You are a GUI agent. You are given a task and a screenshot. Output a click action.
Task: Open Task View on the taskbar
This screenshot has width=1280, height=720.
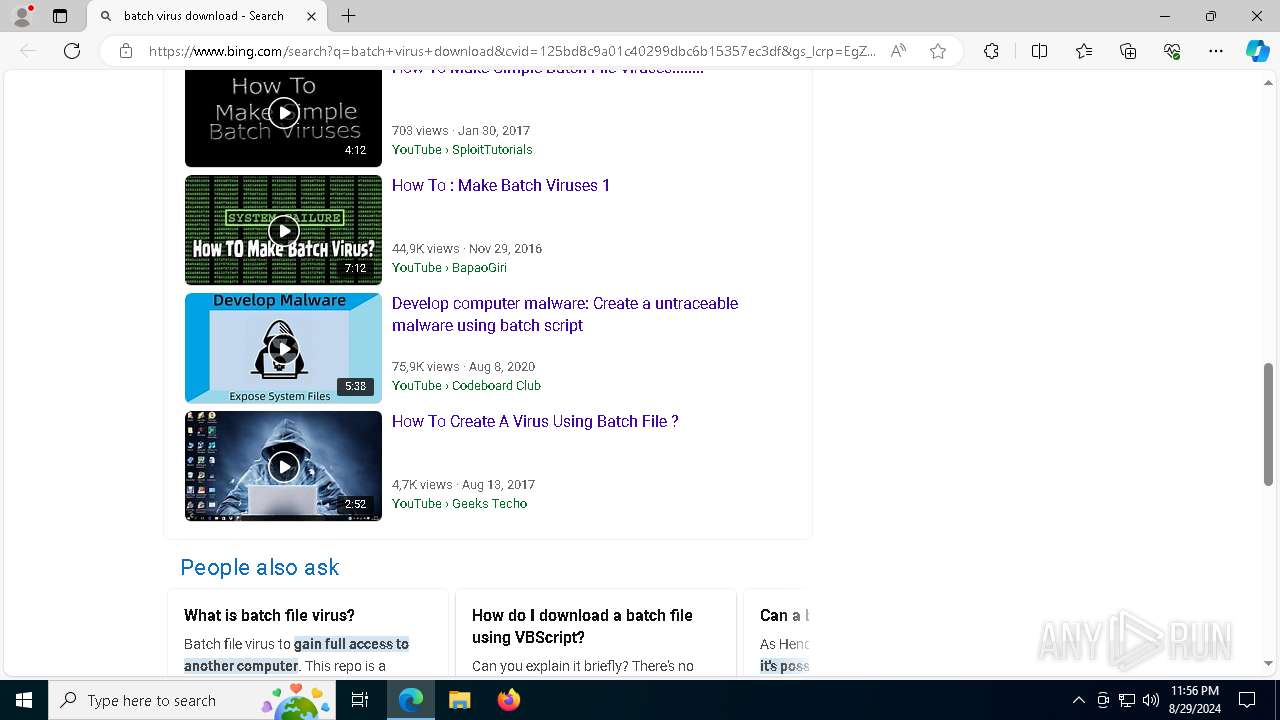coord(360,700)
